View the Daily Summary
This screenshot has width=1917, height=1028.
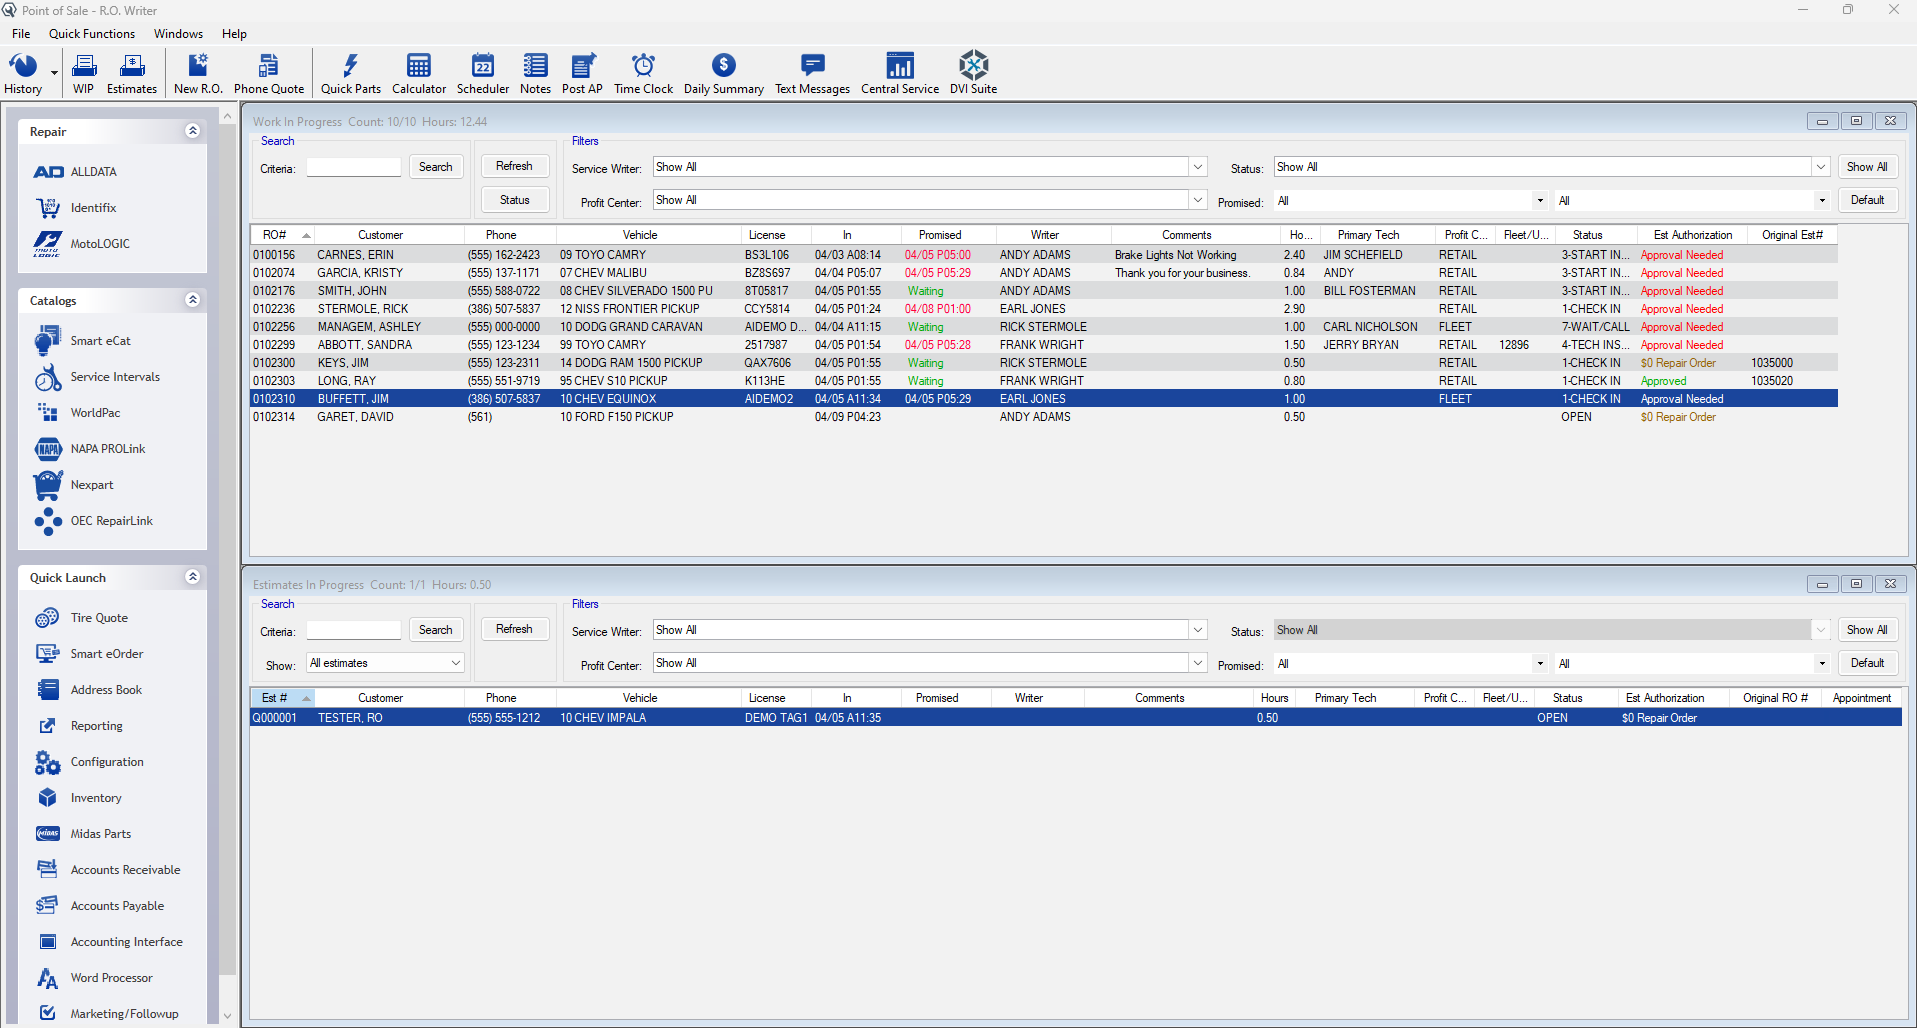pyautogui.click(x=722, y=72)
